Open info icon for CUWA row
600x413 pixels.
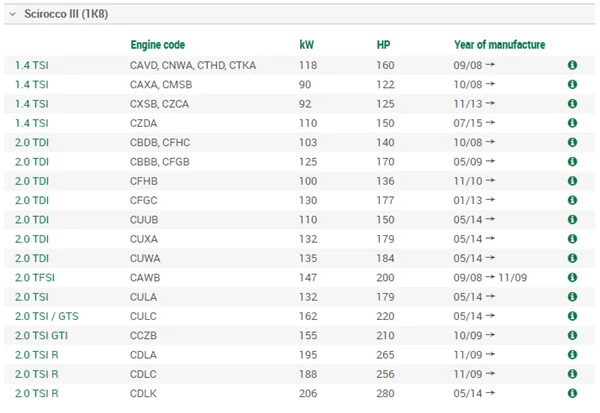click(572, 258)
